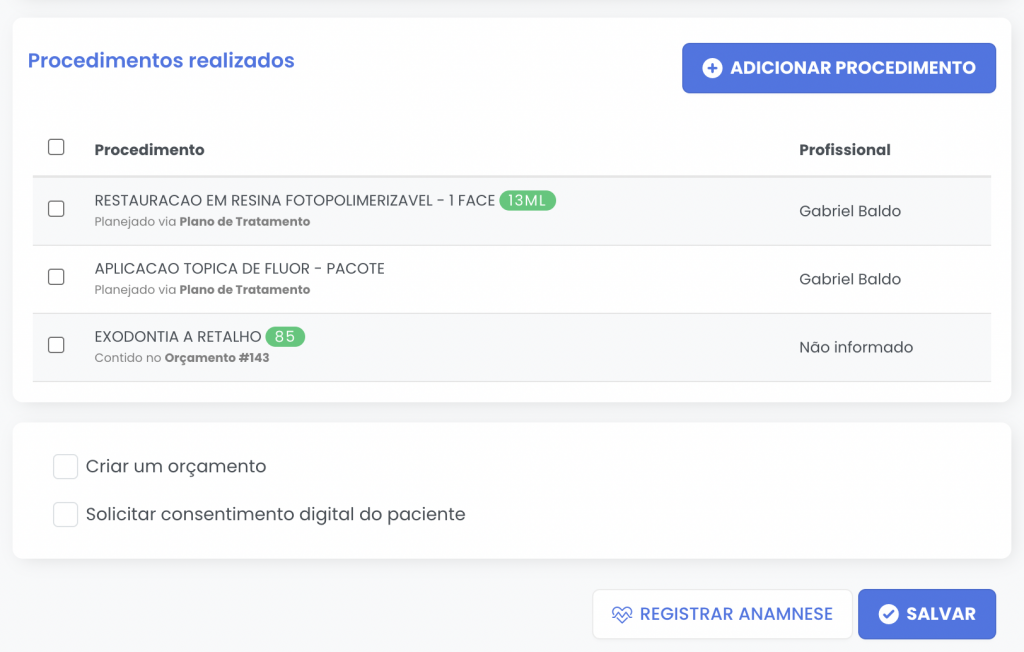Click Gabriel Baldo in the Restauracao row

point(850,212)
